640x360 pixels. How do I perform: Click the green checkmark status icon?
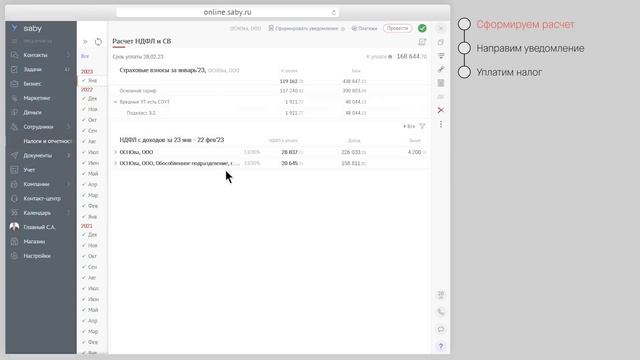pos(422,28)
